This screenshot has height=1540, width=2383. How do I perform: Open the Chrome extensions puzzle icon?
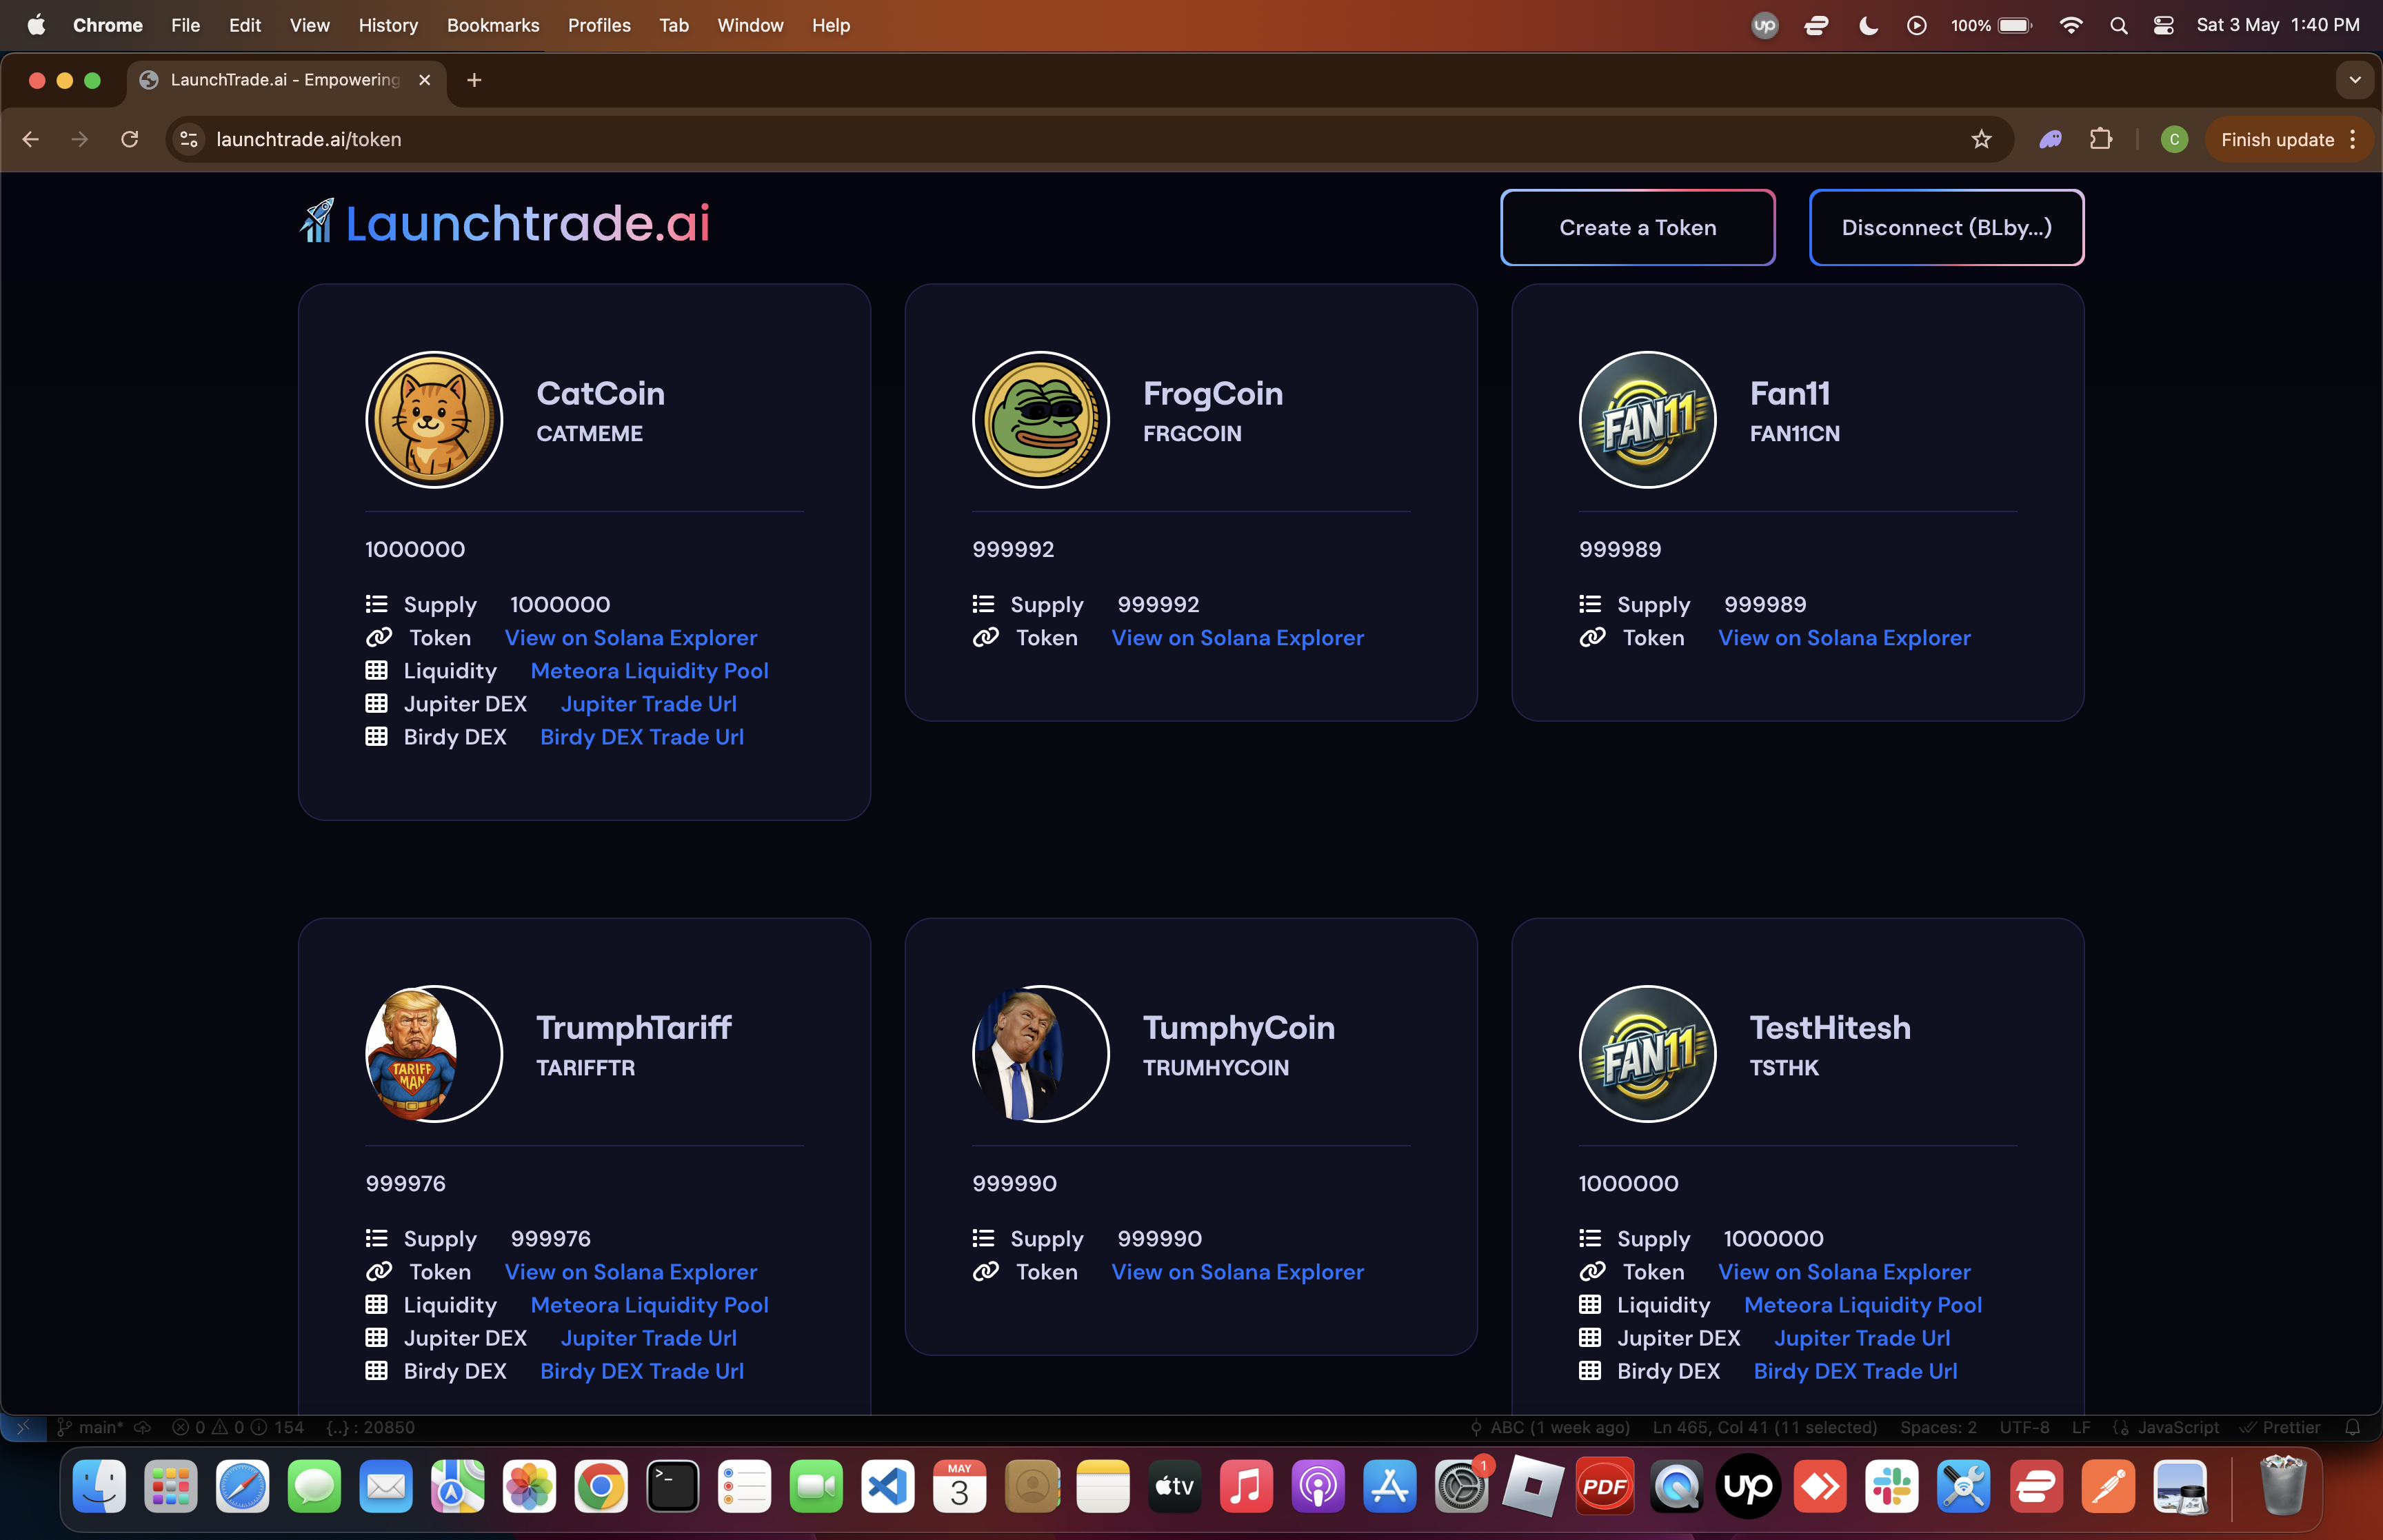[2101, 139]
